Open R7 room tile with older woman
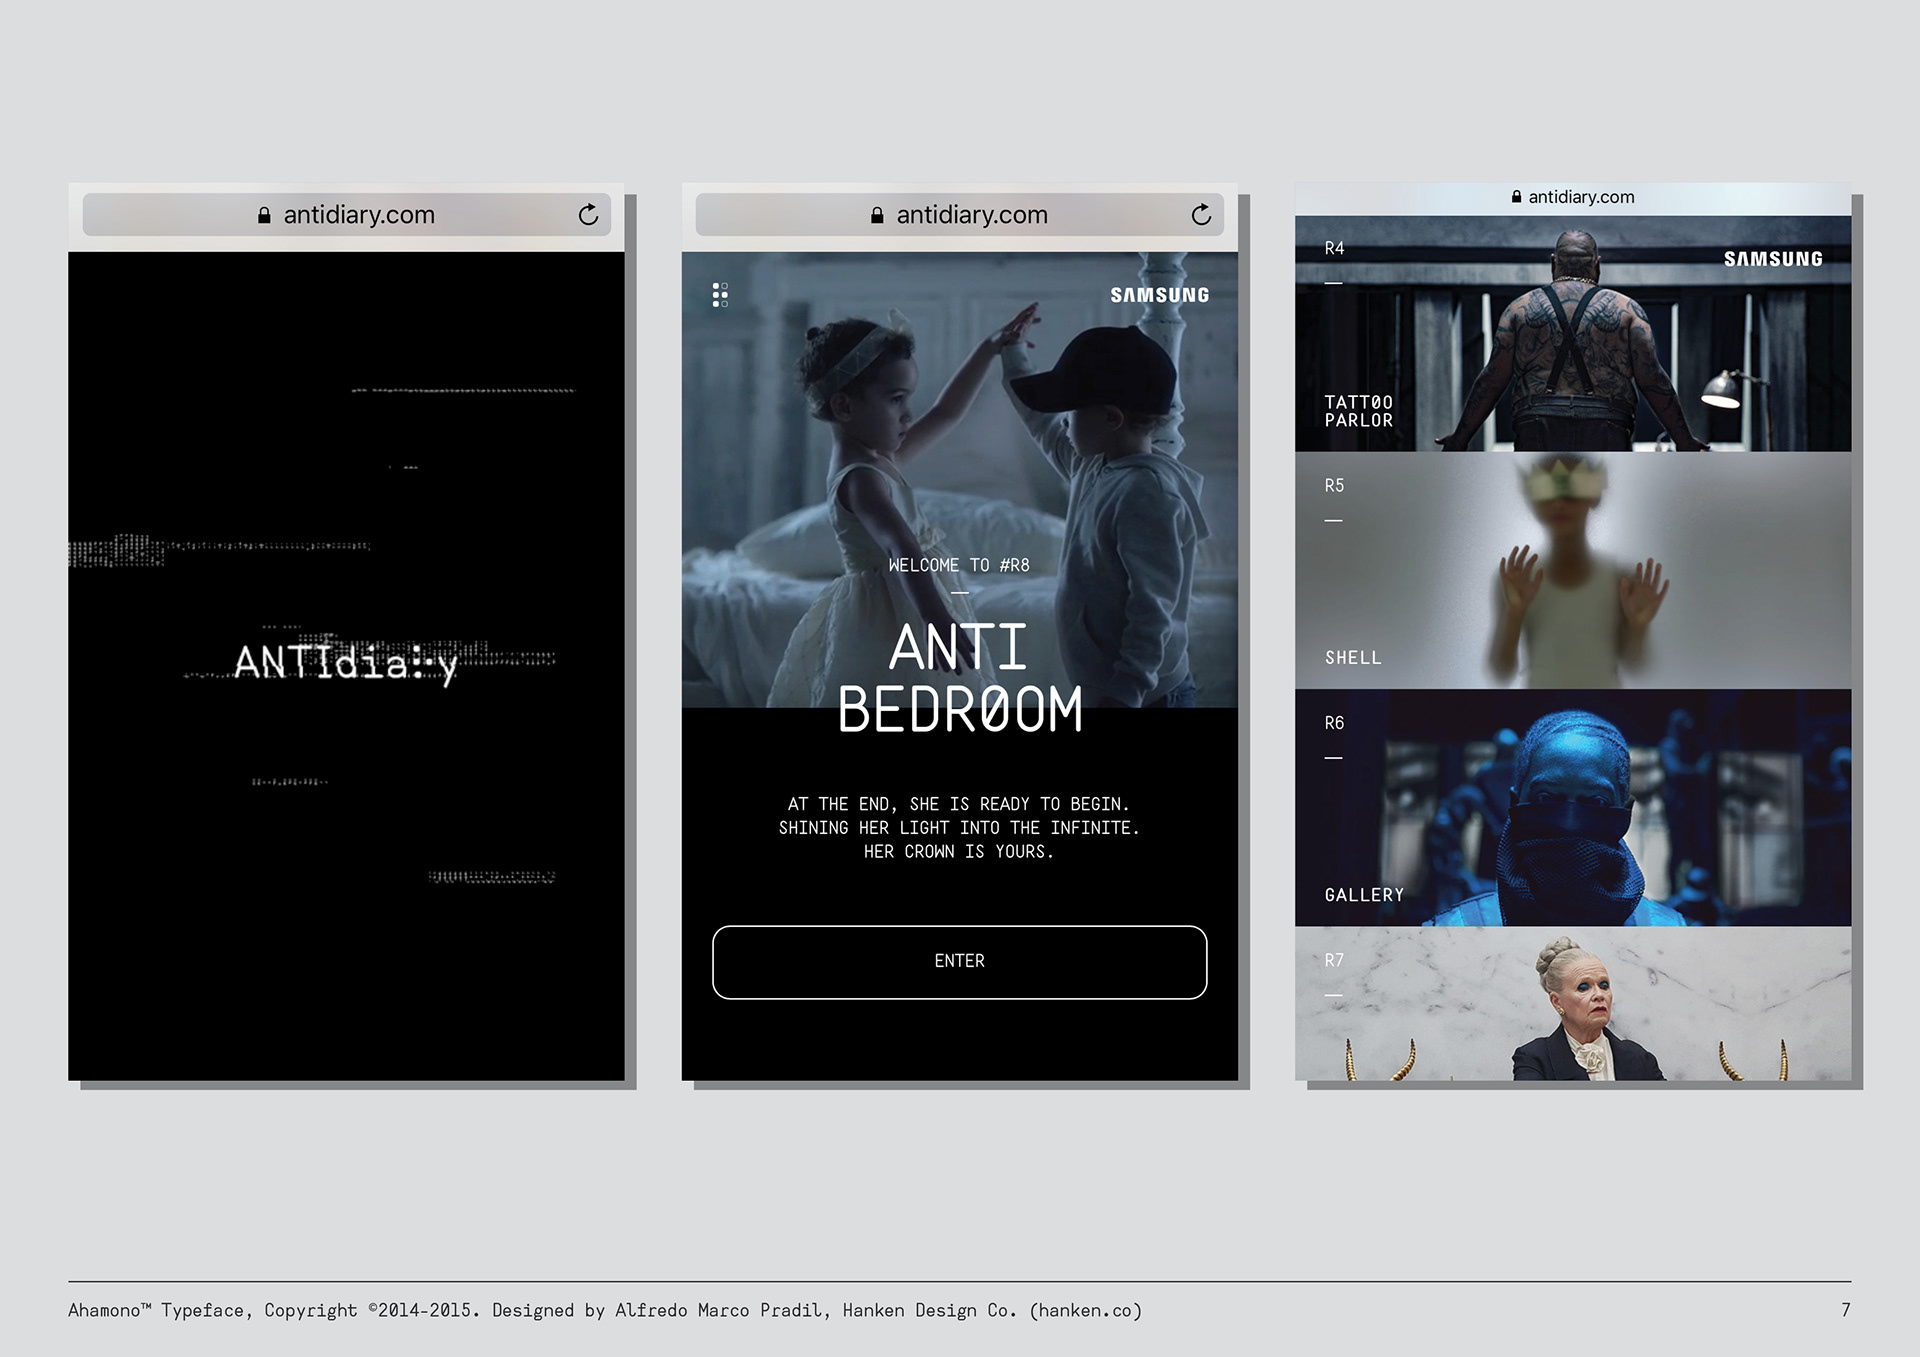The height and width of the screenshot is (1357, 1920). point(1572,1003)
